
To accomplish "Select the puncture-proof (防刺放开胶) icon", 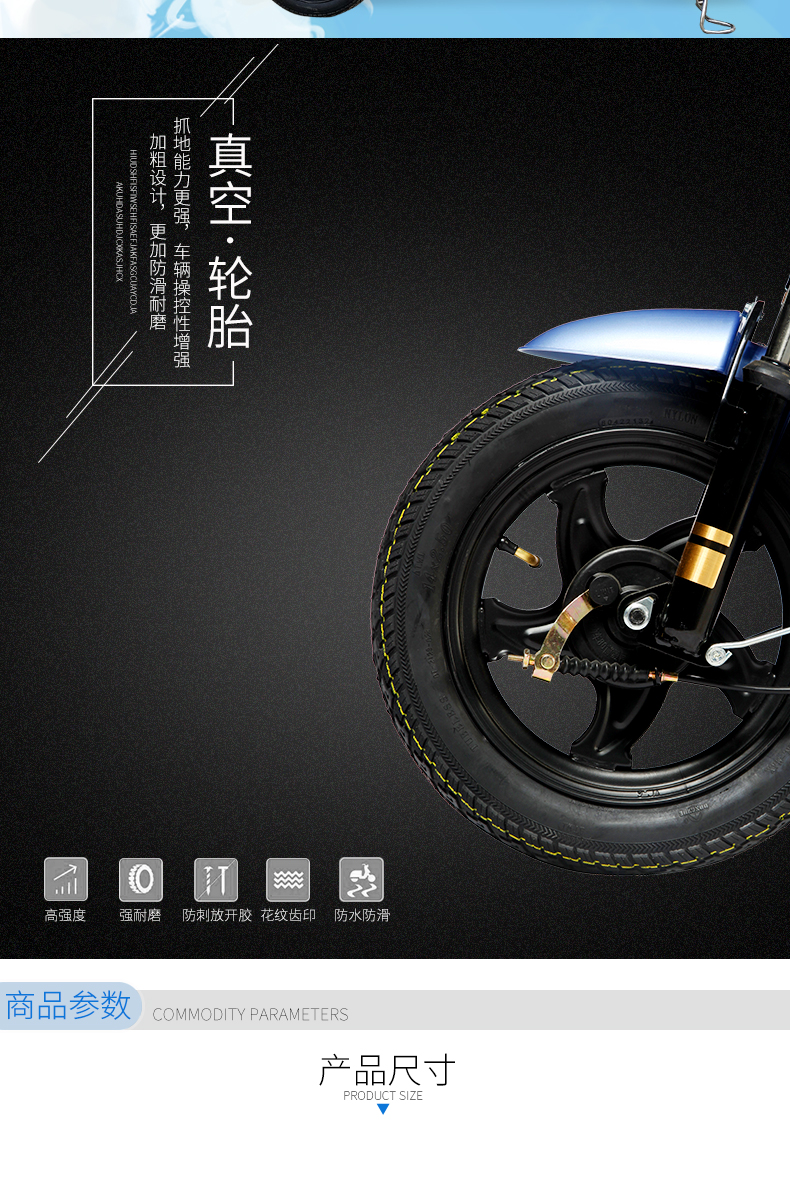I will click(216, 880).
